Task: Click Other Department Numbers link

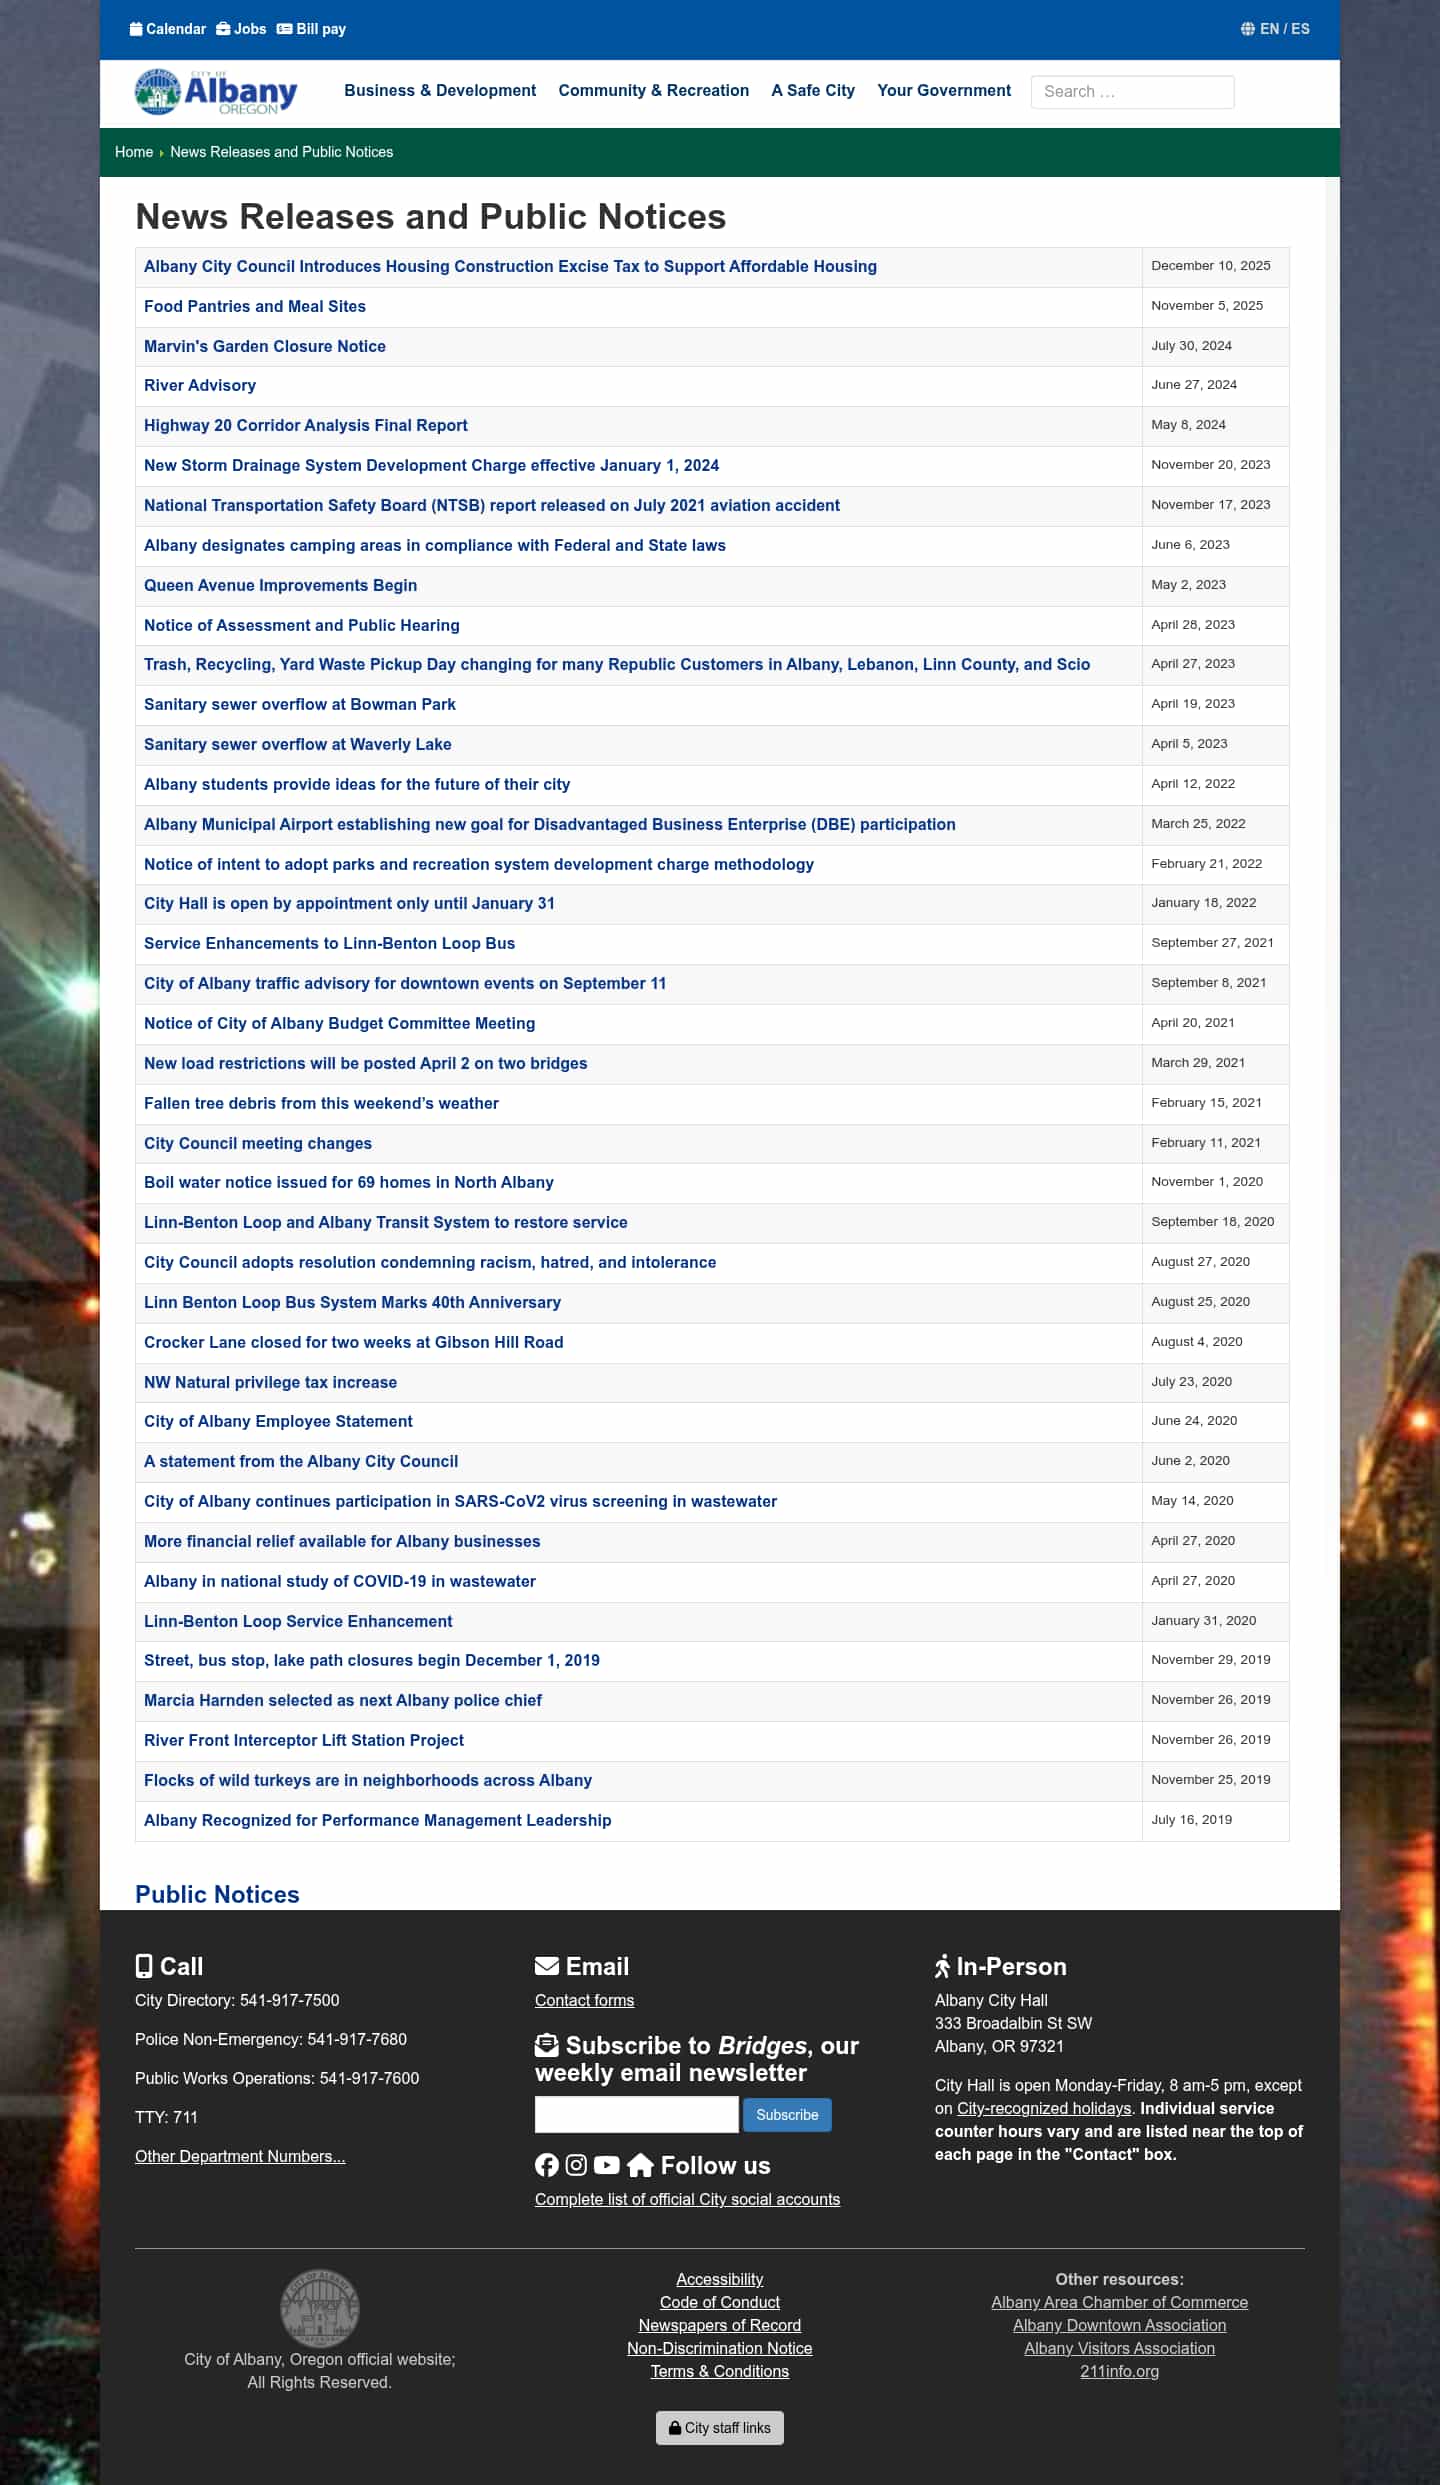Action: (240, 2156)
